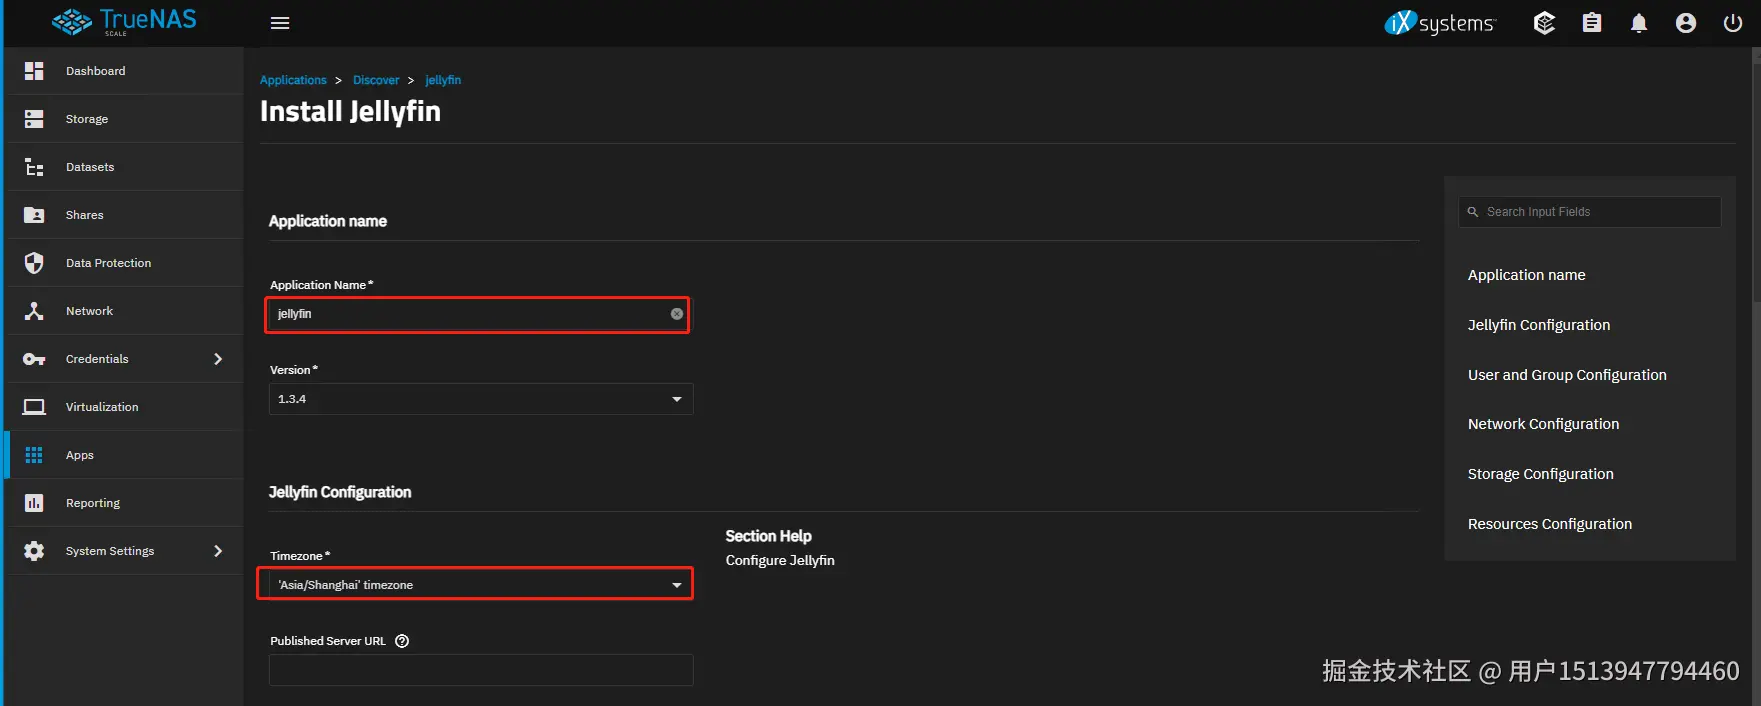Click the Published Server URL field
The width and height of the screenshot is (1761, 706).
(480, 670)
